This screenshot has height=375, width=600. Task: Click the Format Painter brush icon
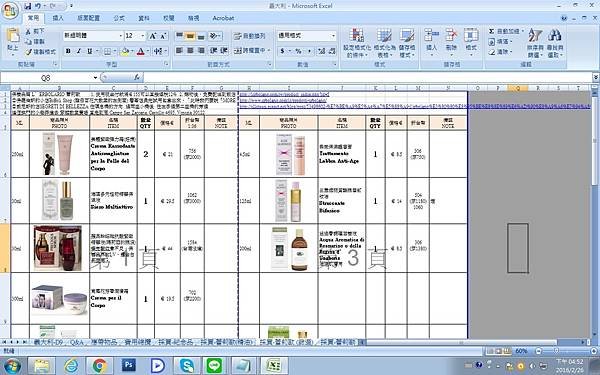coord(29,52)
